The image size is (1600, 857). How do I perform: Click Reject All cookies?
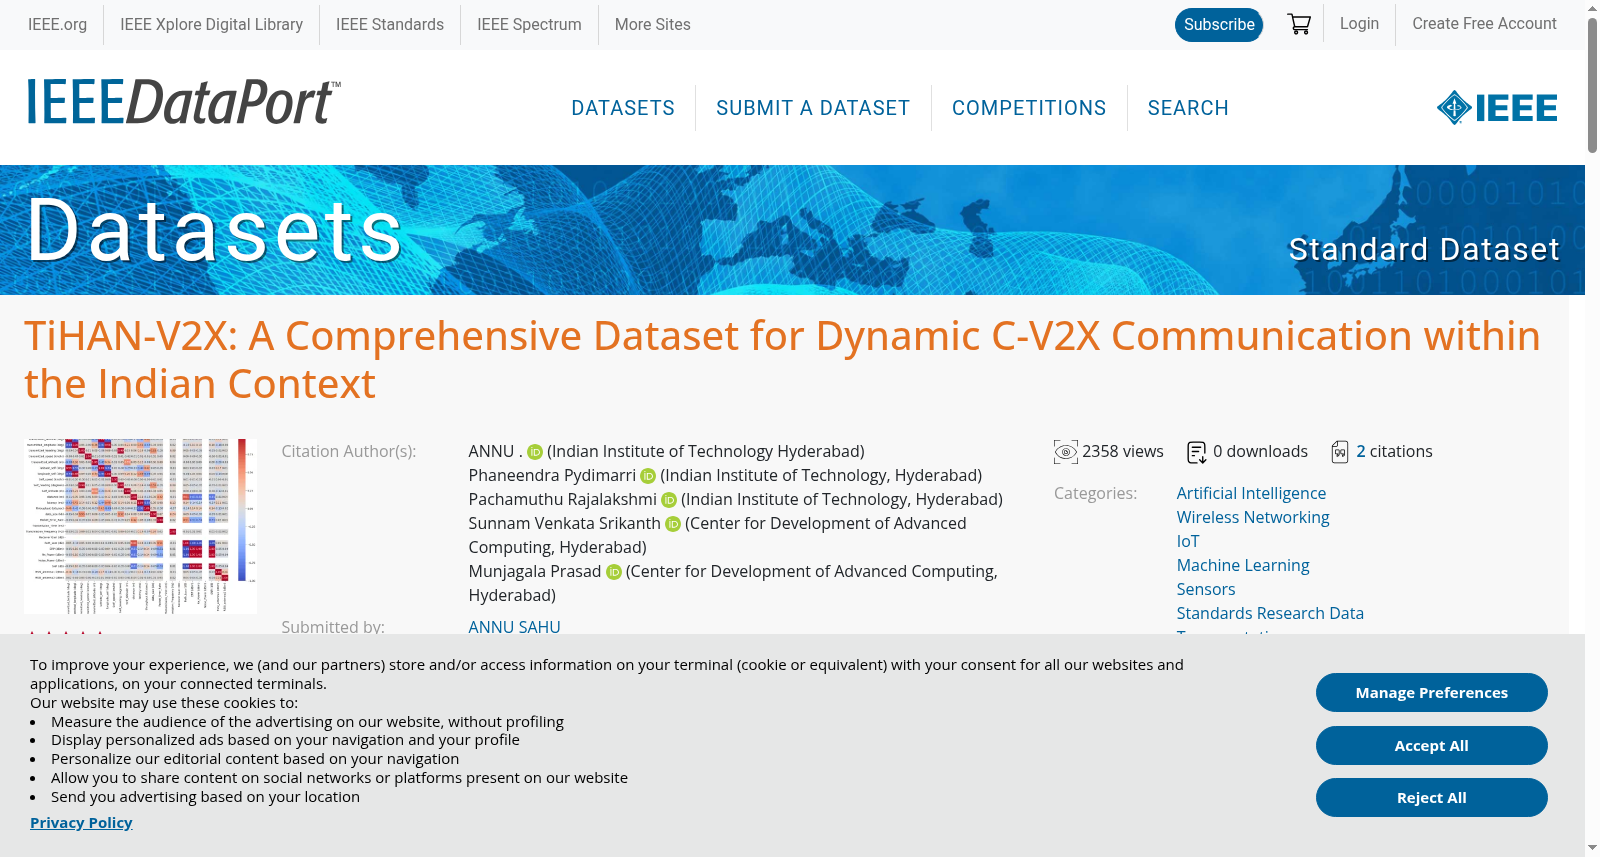tap(1432, 798)
